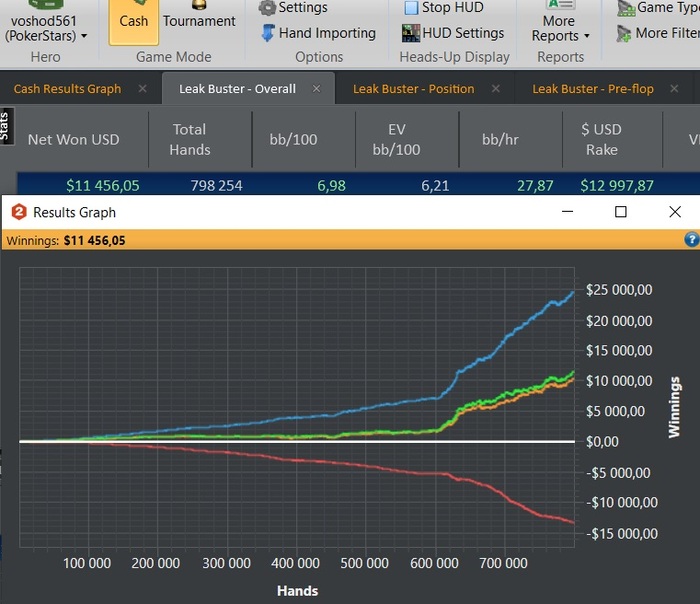Minimize the Results Graph window

coord(567,212)
